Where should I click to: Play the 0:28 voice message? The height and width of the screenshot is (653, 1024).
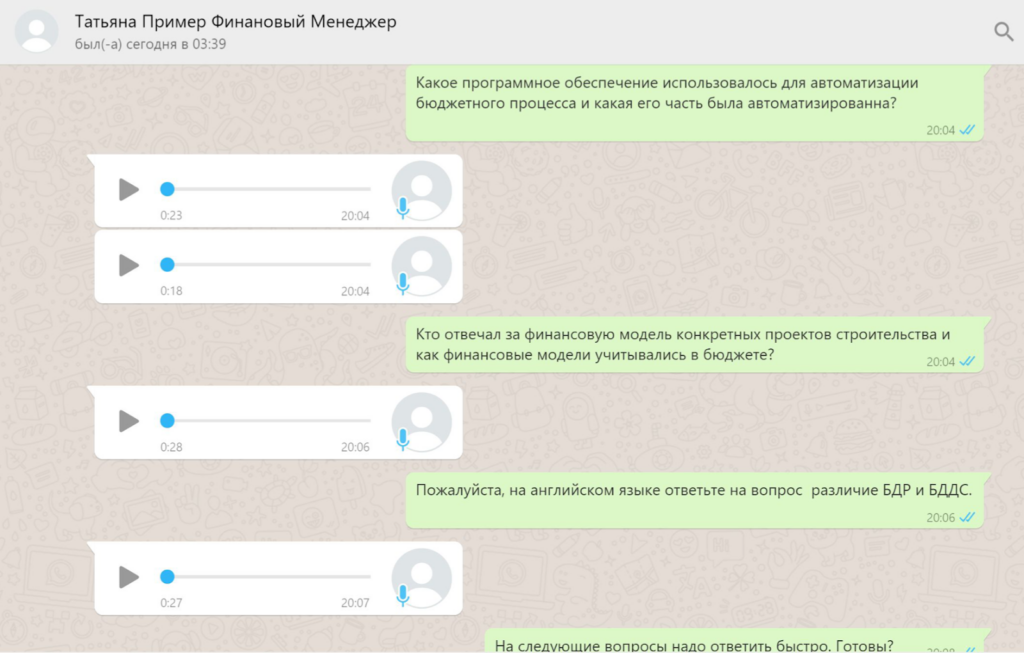pyautogui.click(x=126, y=421)
